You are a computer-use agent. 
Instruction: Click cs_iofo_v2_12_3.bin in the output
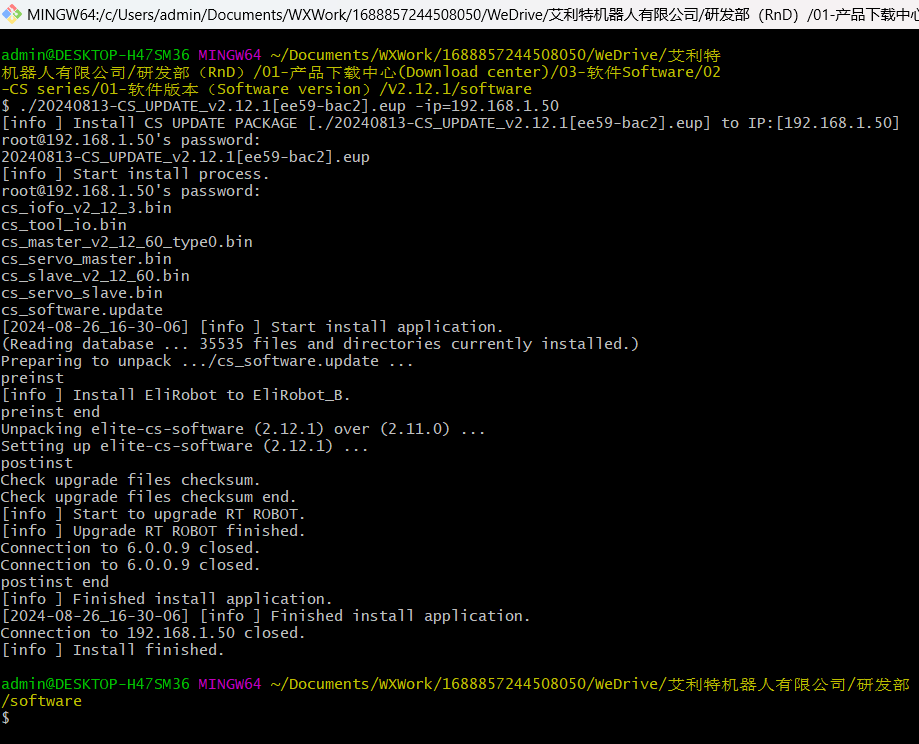(86, 208)
